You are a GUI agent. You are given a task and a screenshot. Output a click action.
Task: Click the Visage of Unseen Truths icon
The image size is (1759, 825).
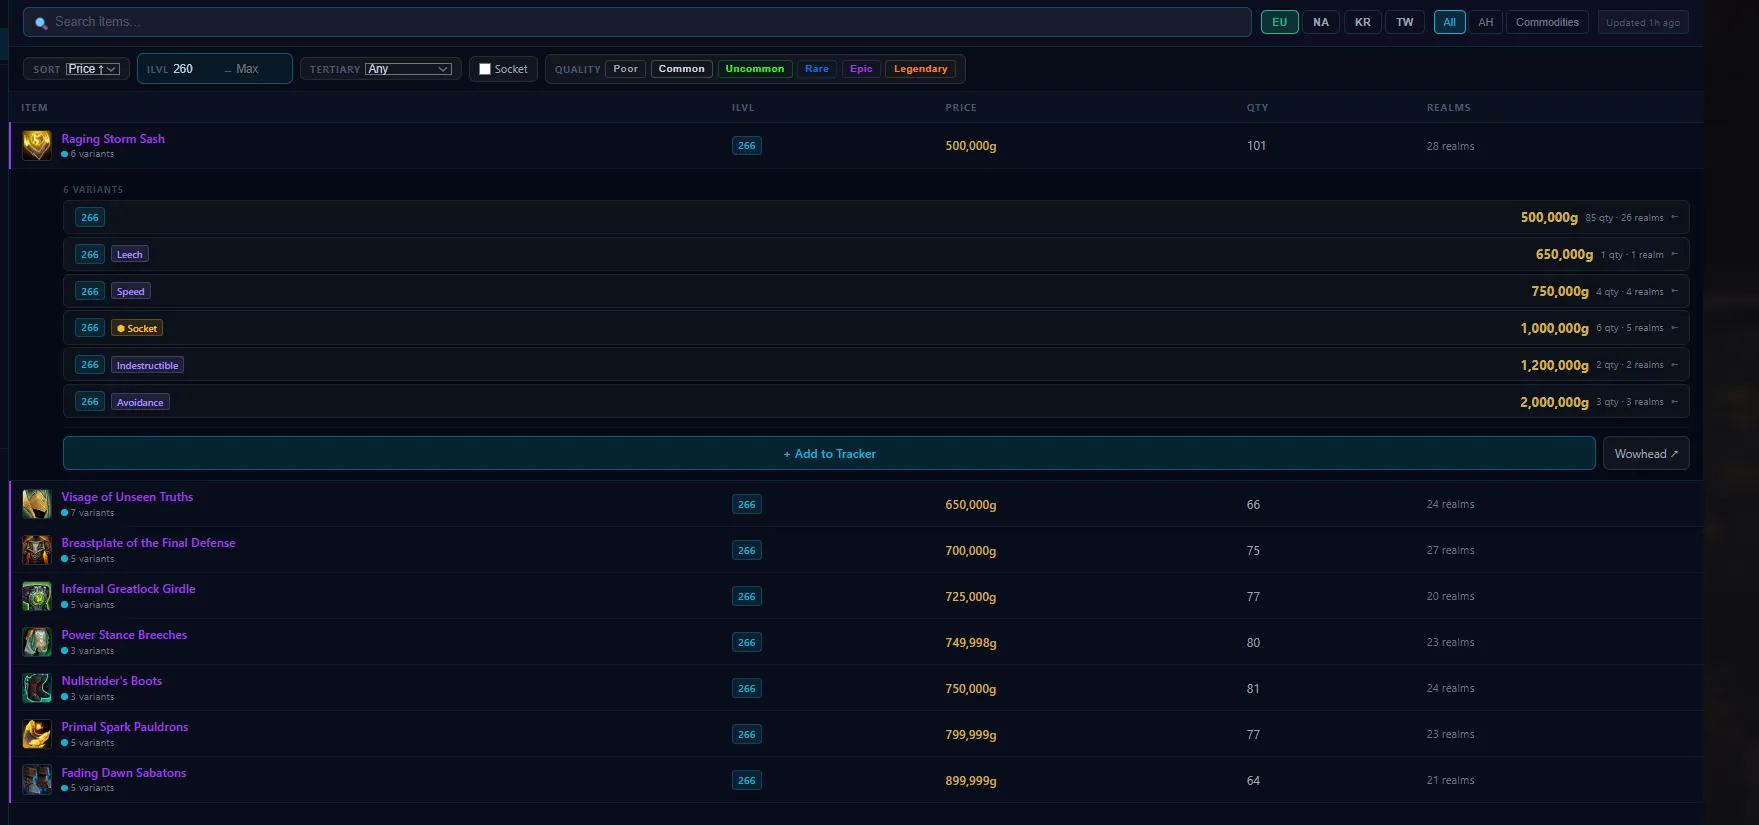(x=37, y=504)
